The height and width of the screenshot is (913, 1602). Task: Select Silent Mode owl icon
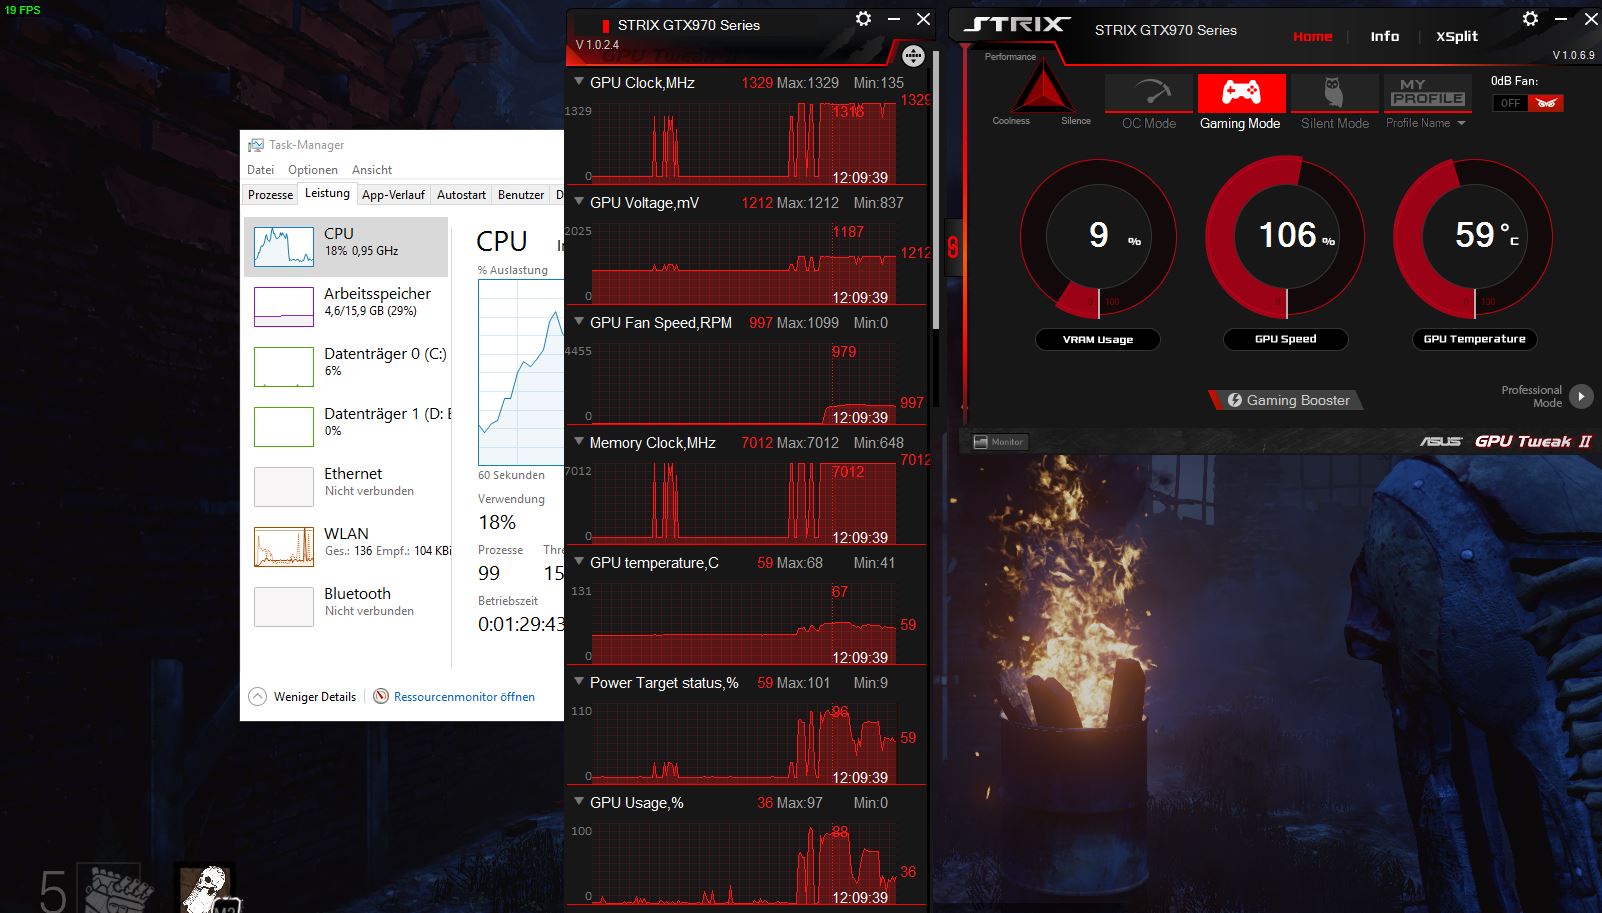1334,93
